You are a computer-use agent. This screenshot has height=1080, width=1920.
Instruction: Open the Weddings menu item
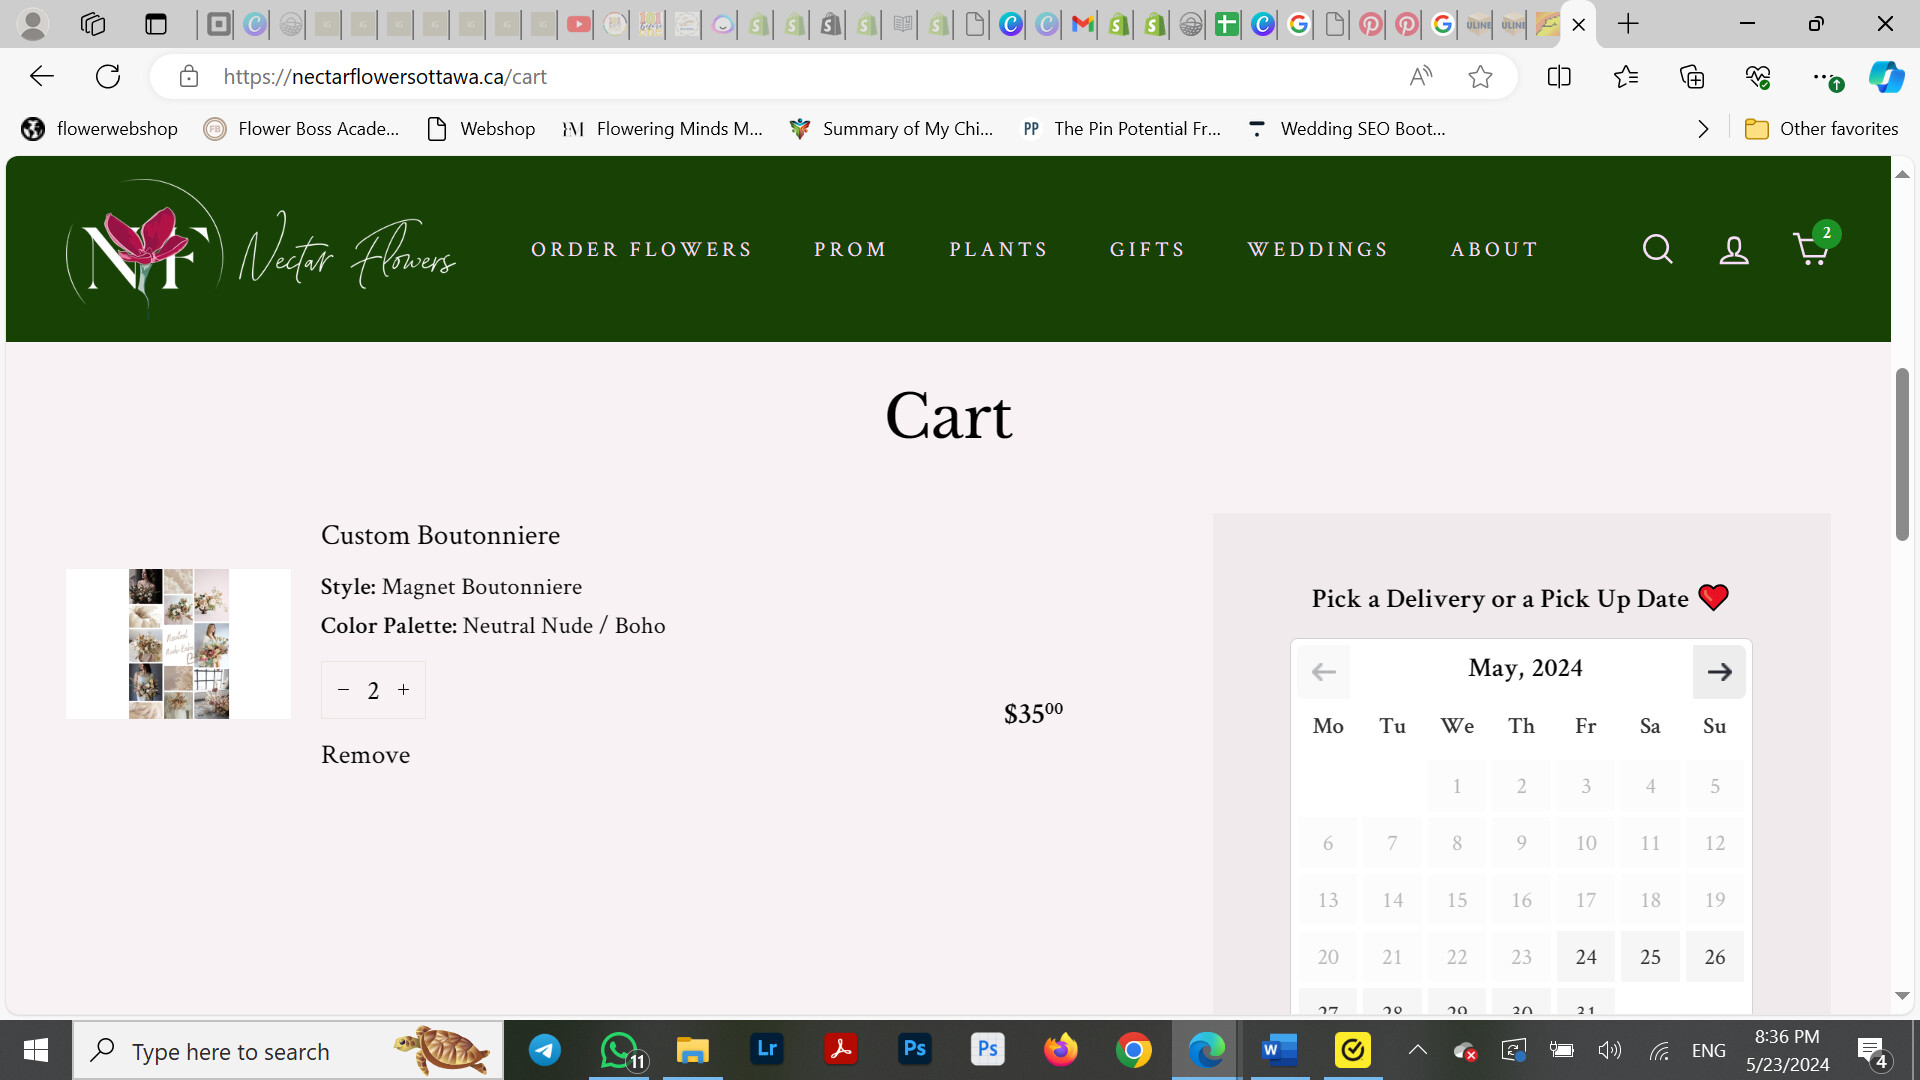pyautogui.click(x=1318, y=249)
